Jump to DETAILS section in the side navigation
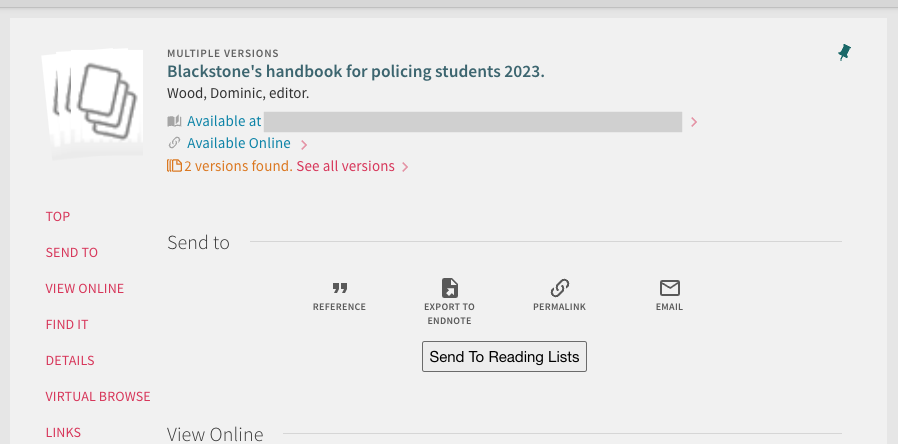 70,361
